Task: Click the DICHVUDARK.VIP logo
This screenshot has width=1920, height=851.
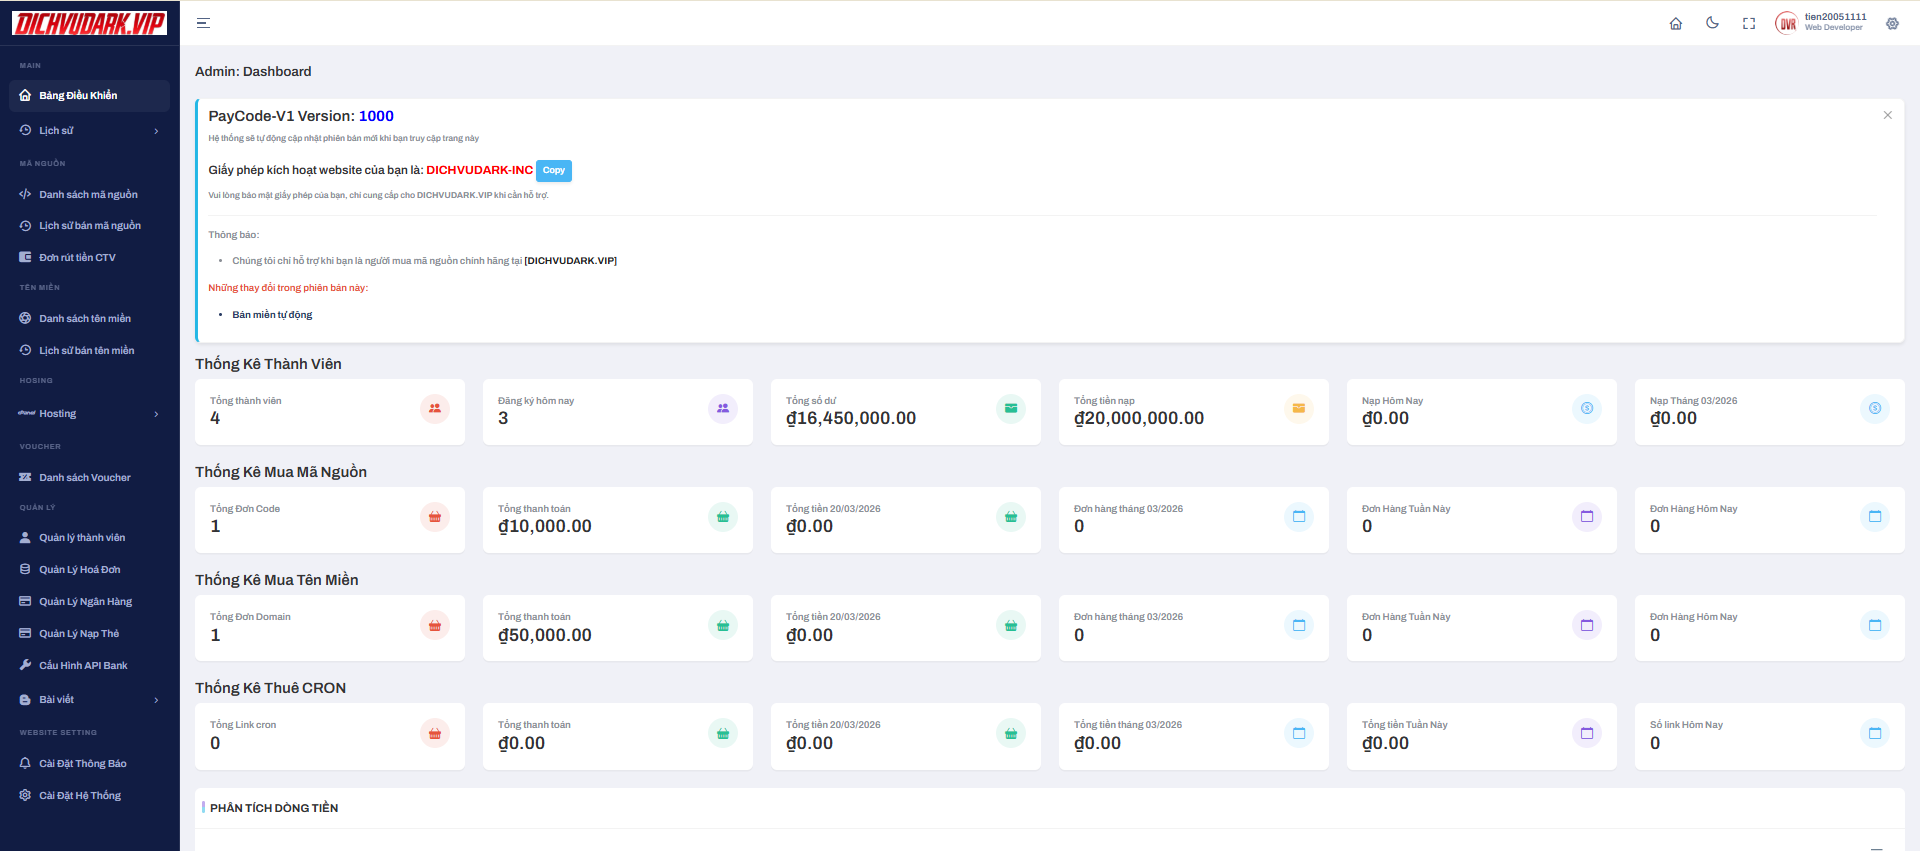Action: (89, 23)
